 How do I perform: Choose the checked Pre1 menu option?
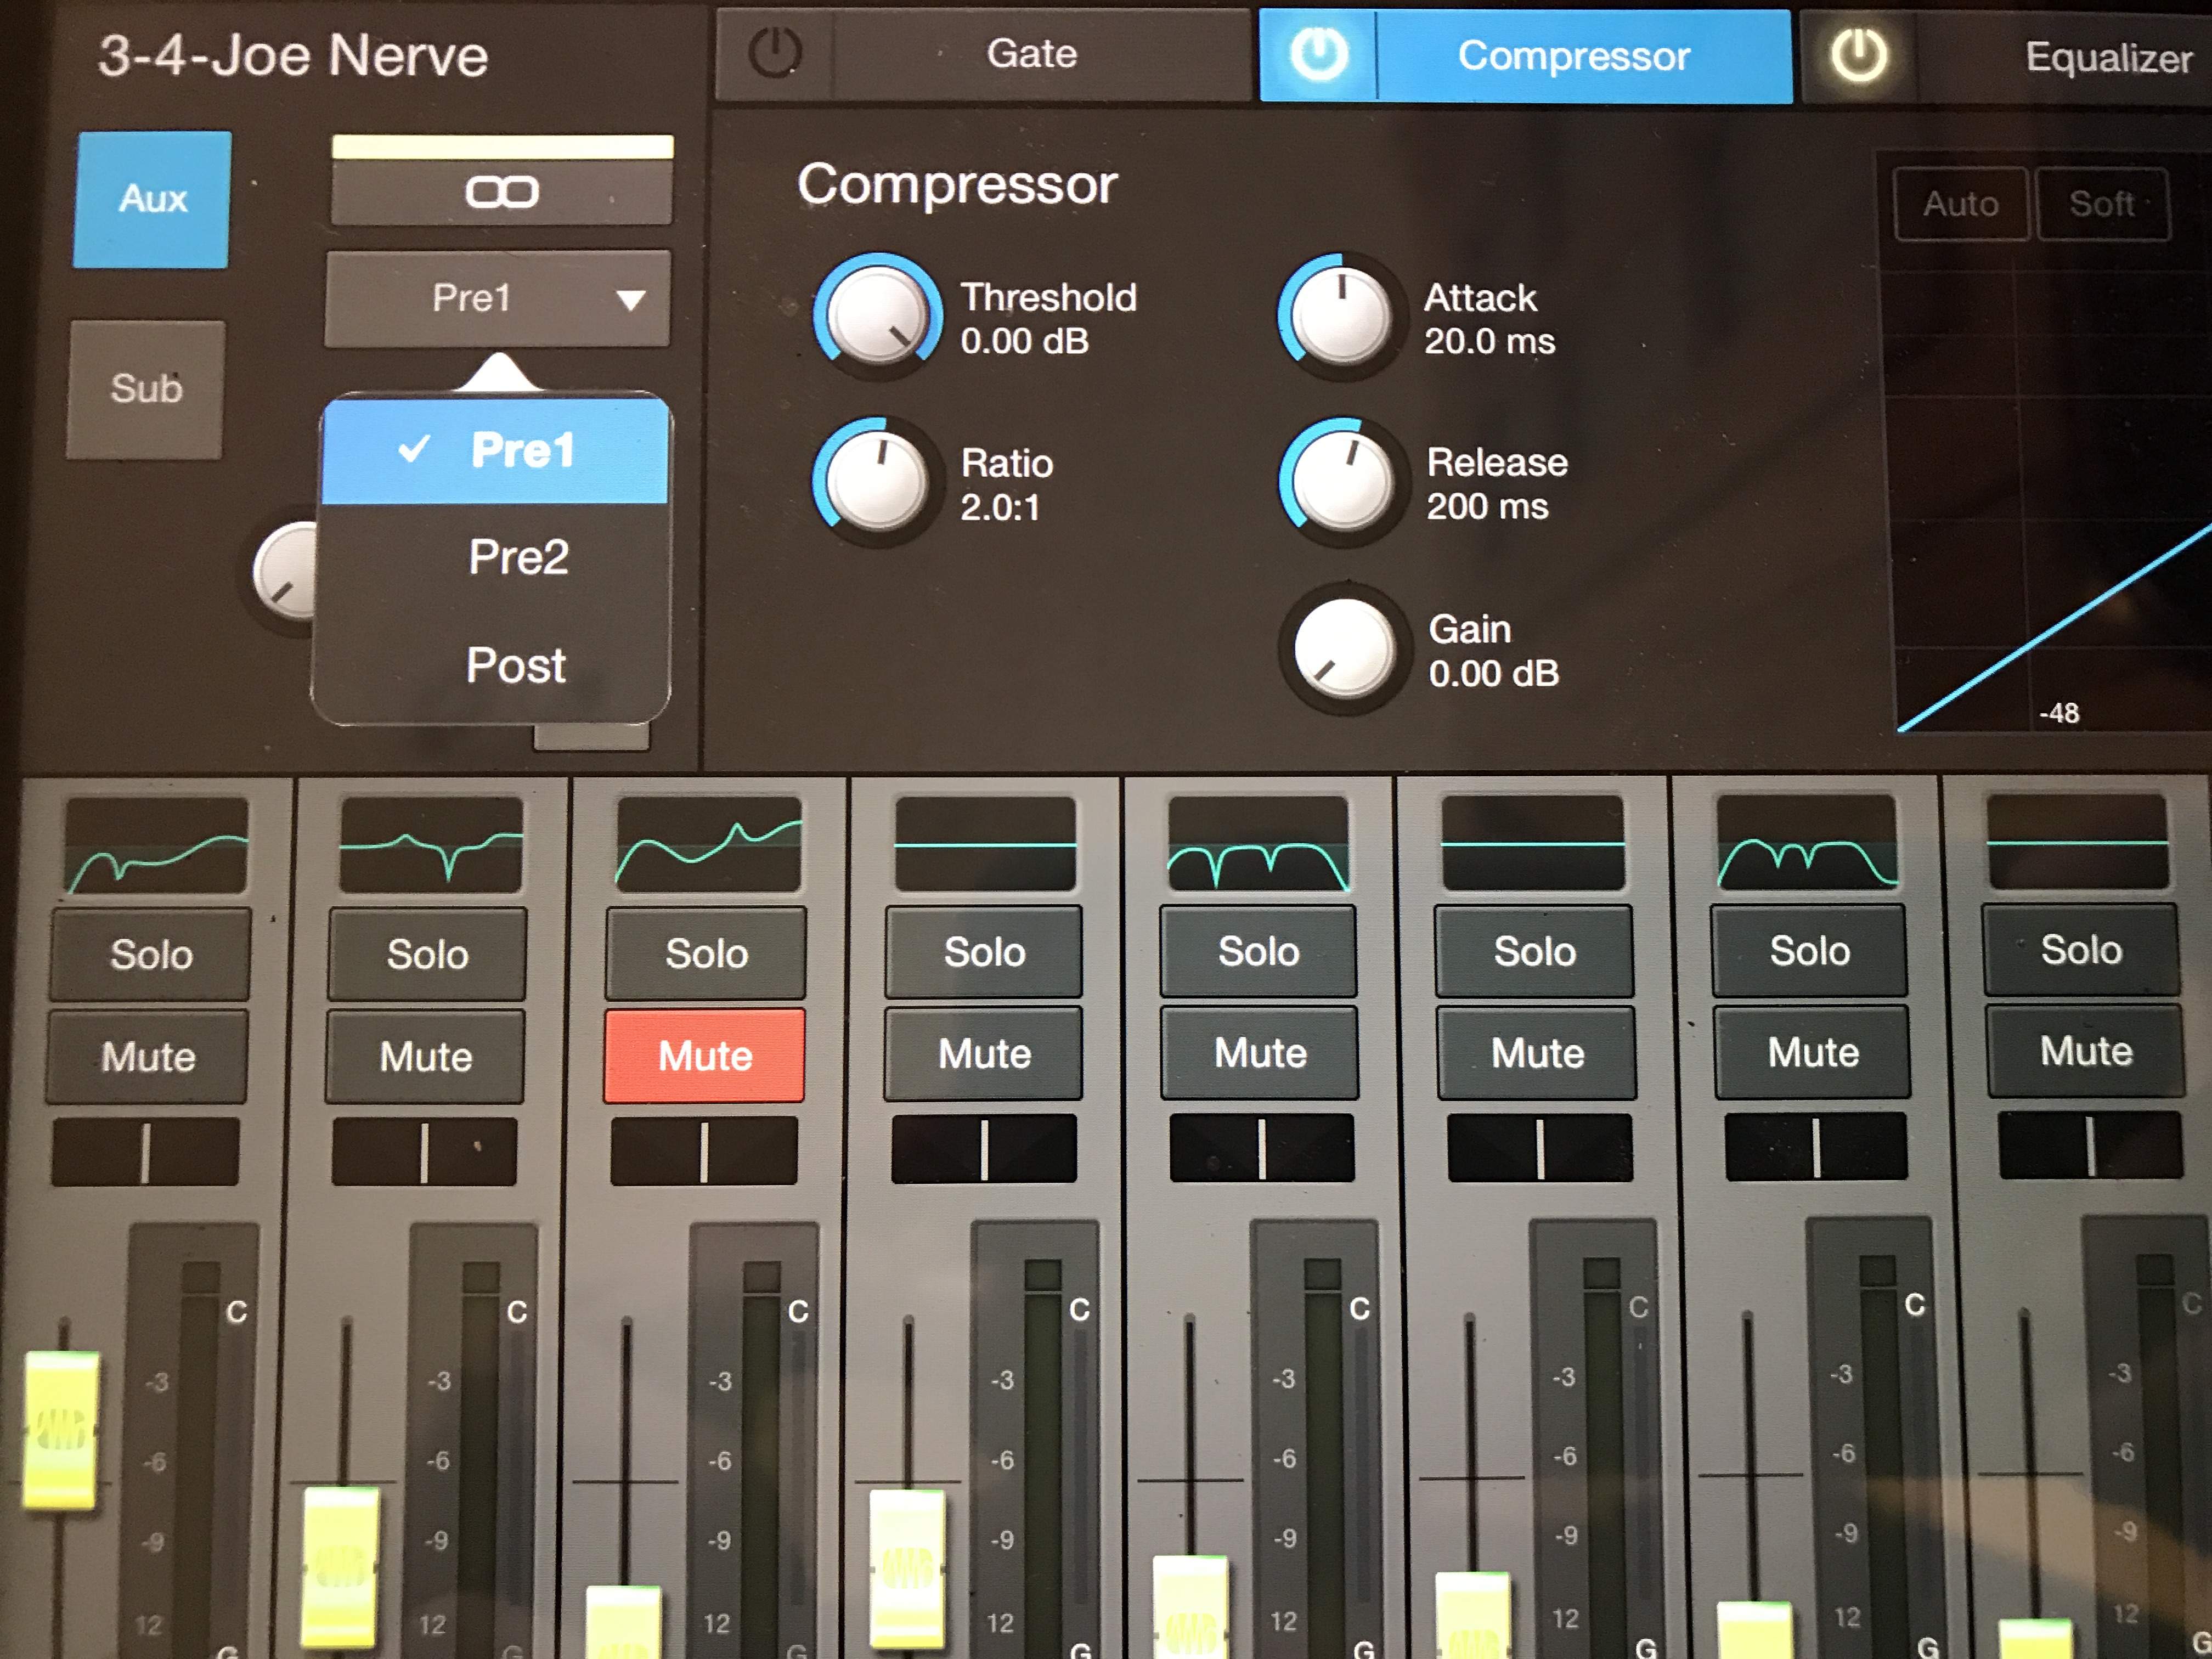[495, 451]
